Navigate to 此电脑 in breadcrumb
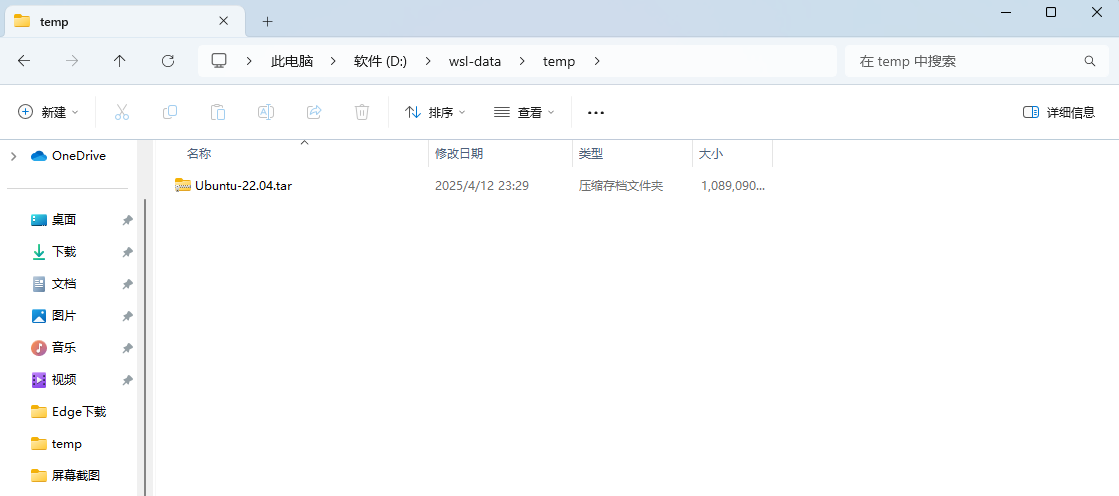This screenshot has height=496, width=1119. click(x=292, y=61)
